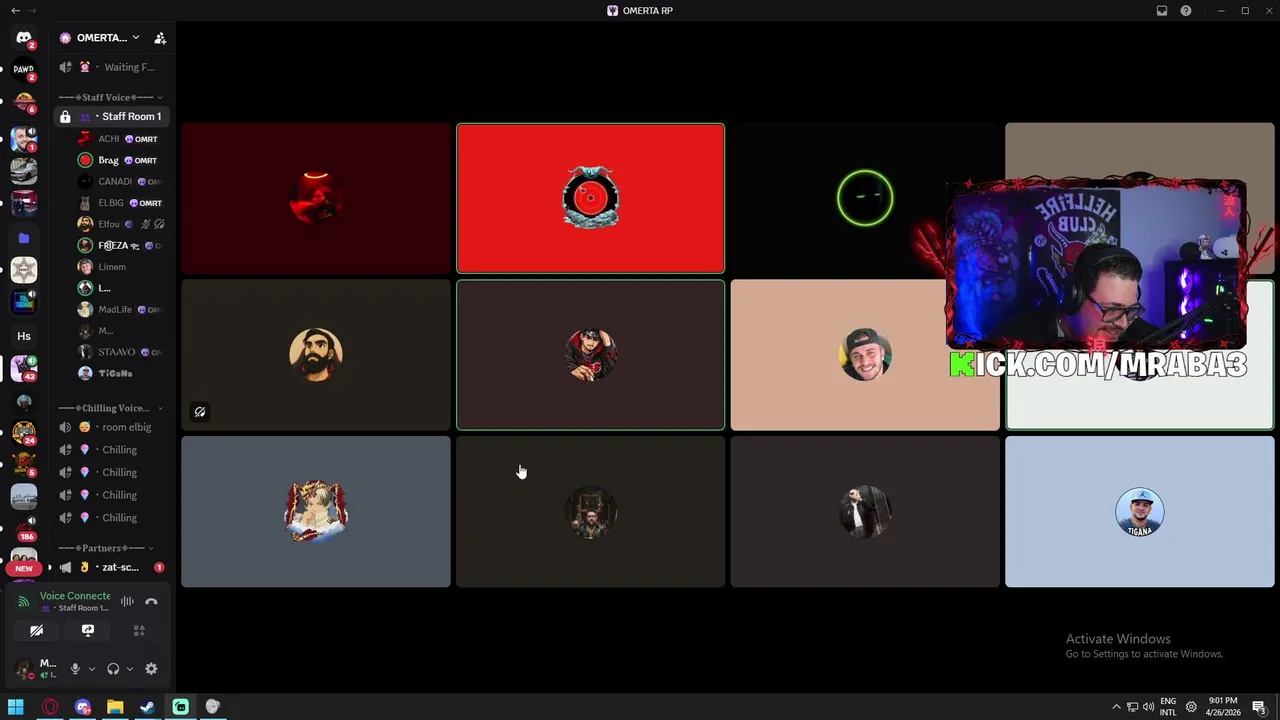
Task: Click the NEW unread mentions pill
Action: tap(24, 568)
